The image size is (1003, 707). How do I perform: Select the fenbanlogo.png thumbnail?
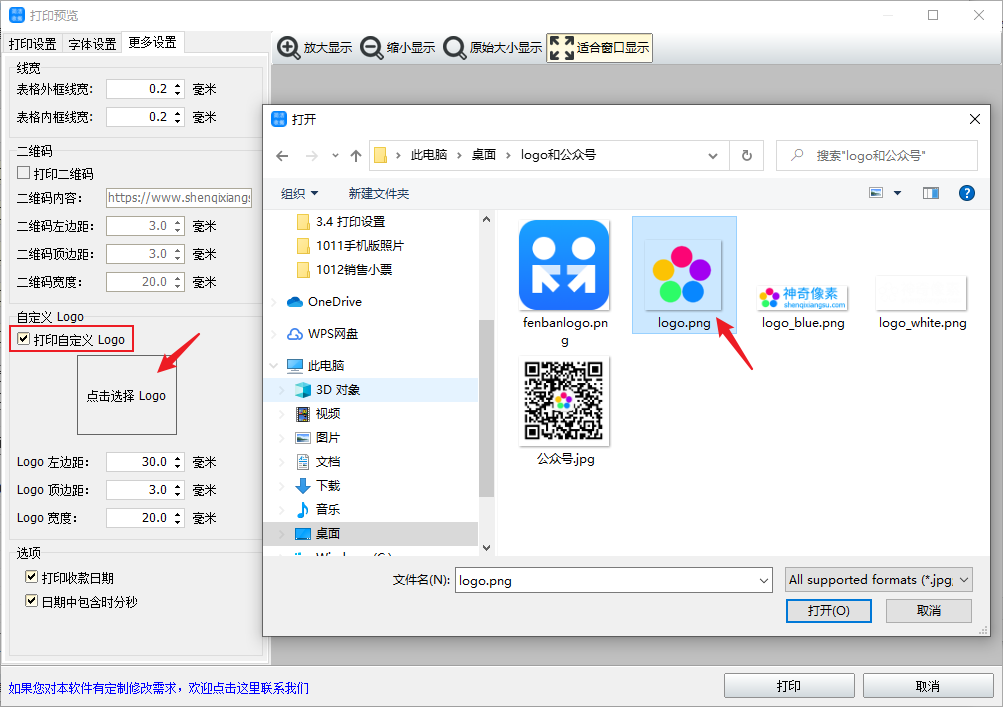tap(564, 266)
